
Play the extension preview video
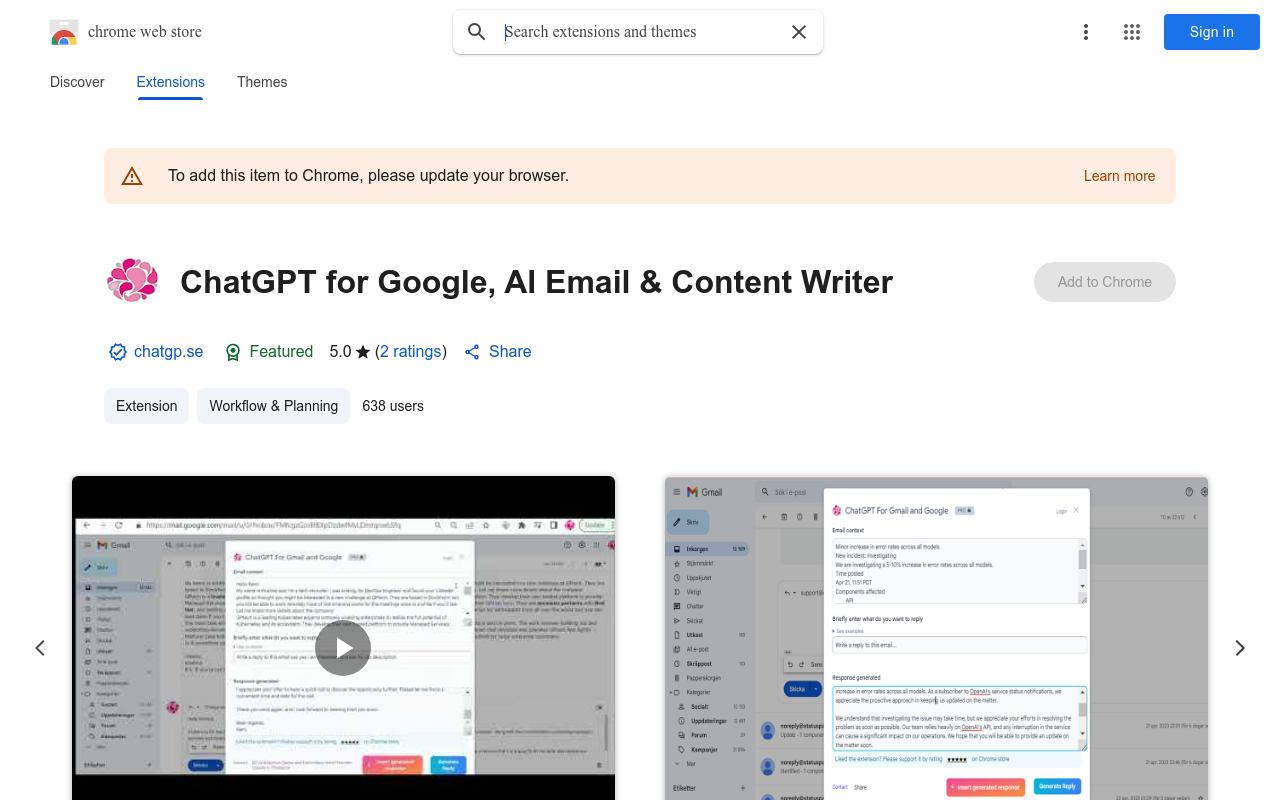[343, 648]
